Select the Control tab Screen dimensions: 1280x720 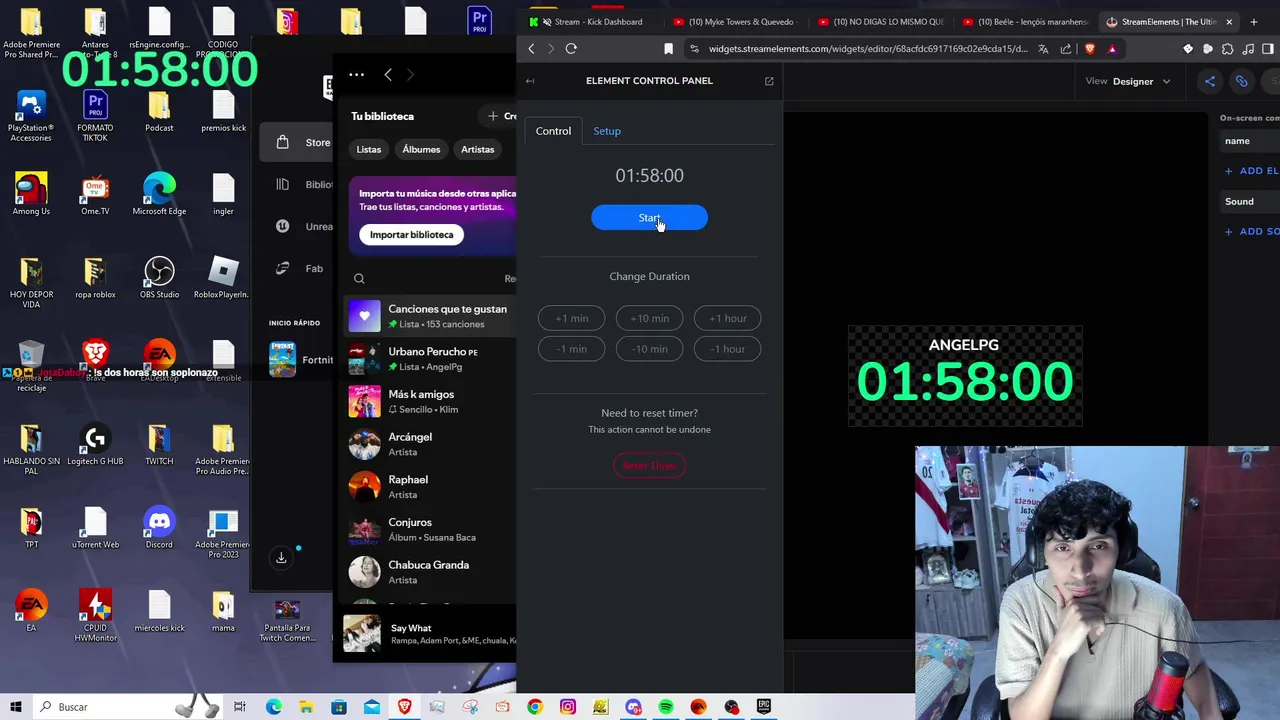click(x=553, y=131)
